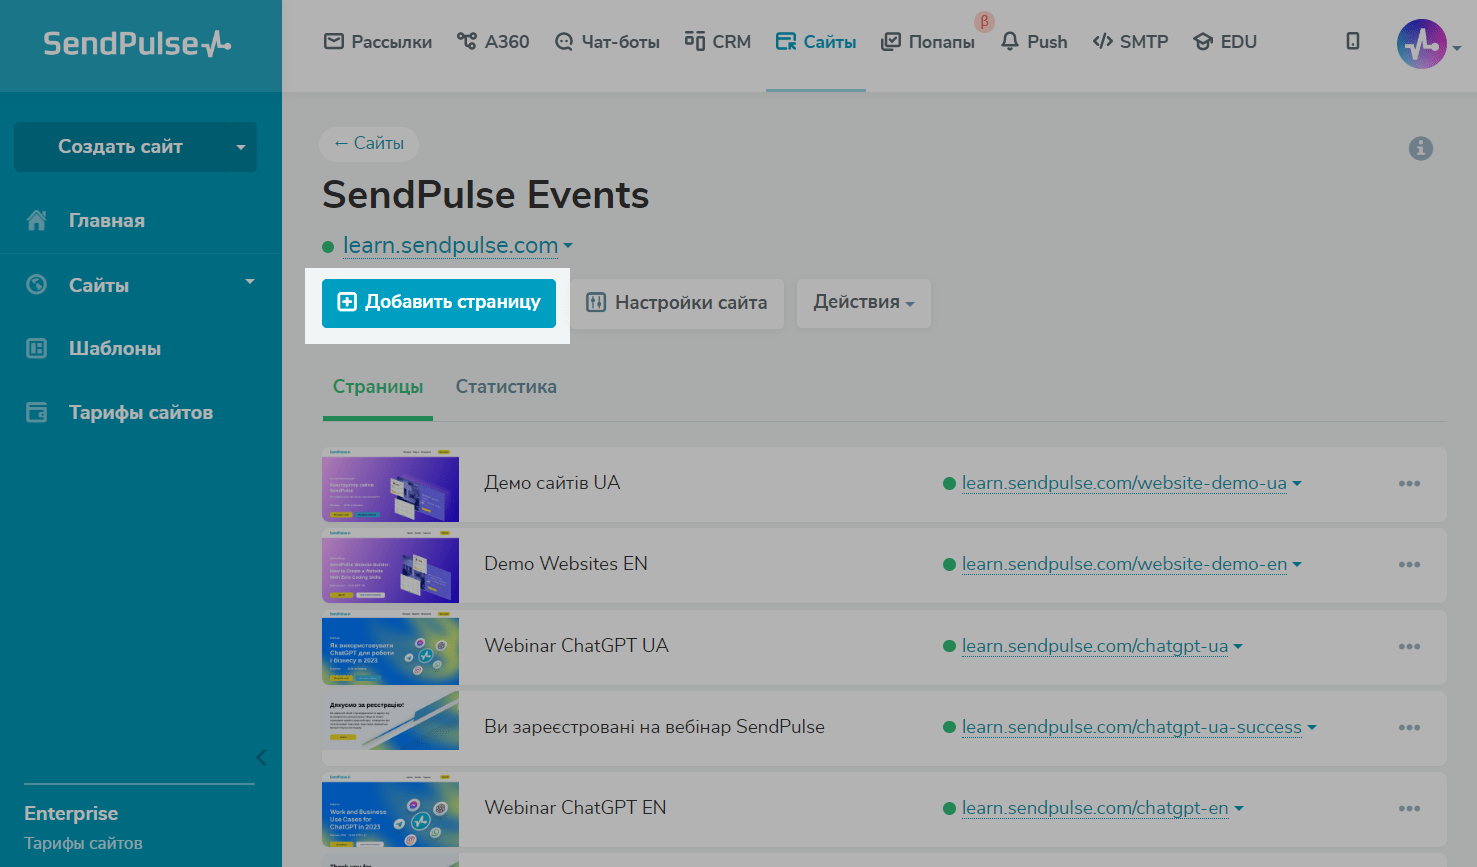Switch to the Статистика tab
The height and width of the screenshot is (867, 1477).
click(506, 387)
